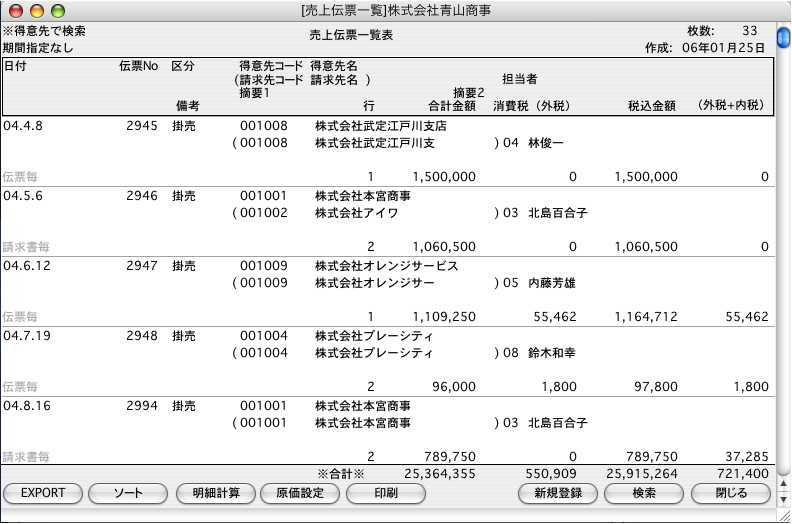Click the 印刷 print button
The image size is (792, 524).
pyautogui.click(x=386, y=493)
